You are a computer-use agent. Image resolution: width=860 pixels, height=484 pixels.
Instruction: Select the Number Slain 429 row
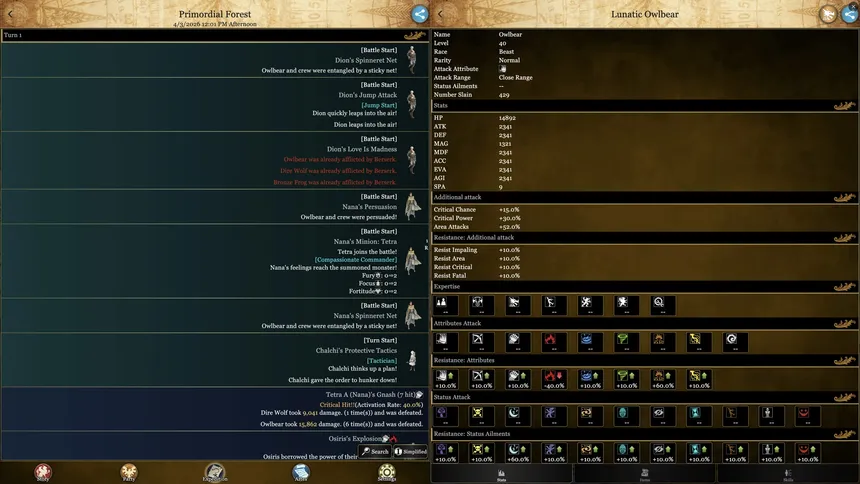coord(645,95)
